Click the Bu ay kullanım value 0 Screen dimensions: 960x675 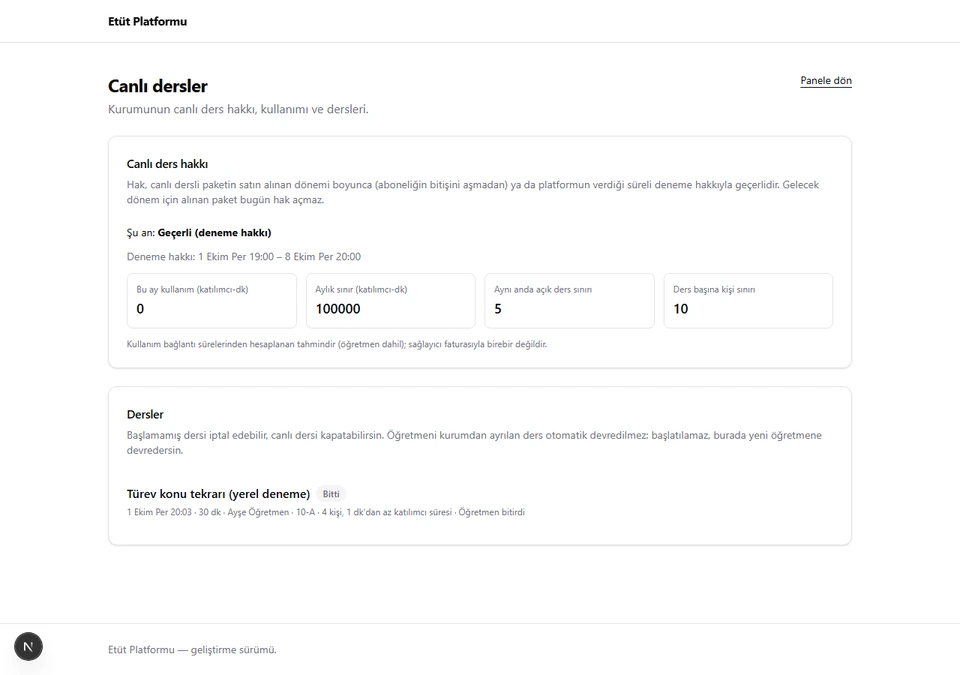pyautogui.click(x=140, y=309)
